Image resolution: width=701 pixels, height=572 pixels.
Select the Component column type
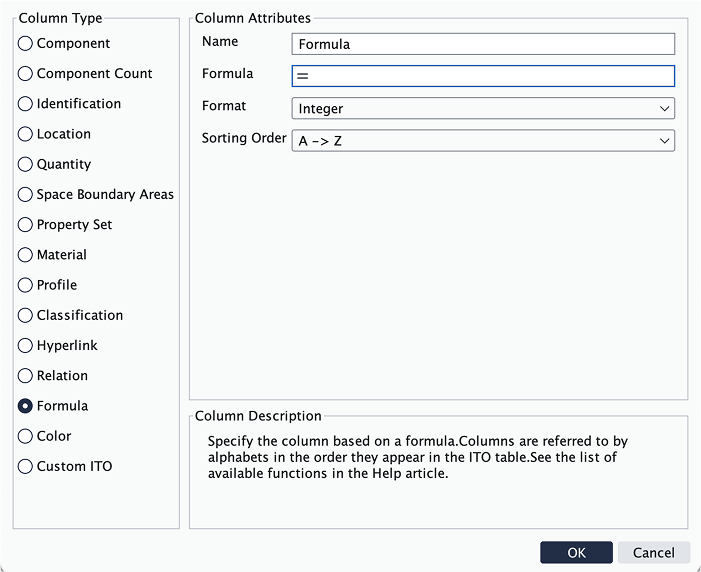(26, 44)
